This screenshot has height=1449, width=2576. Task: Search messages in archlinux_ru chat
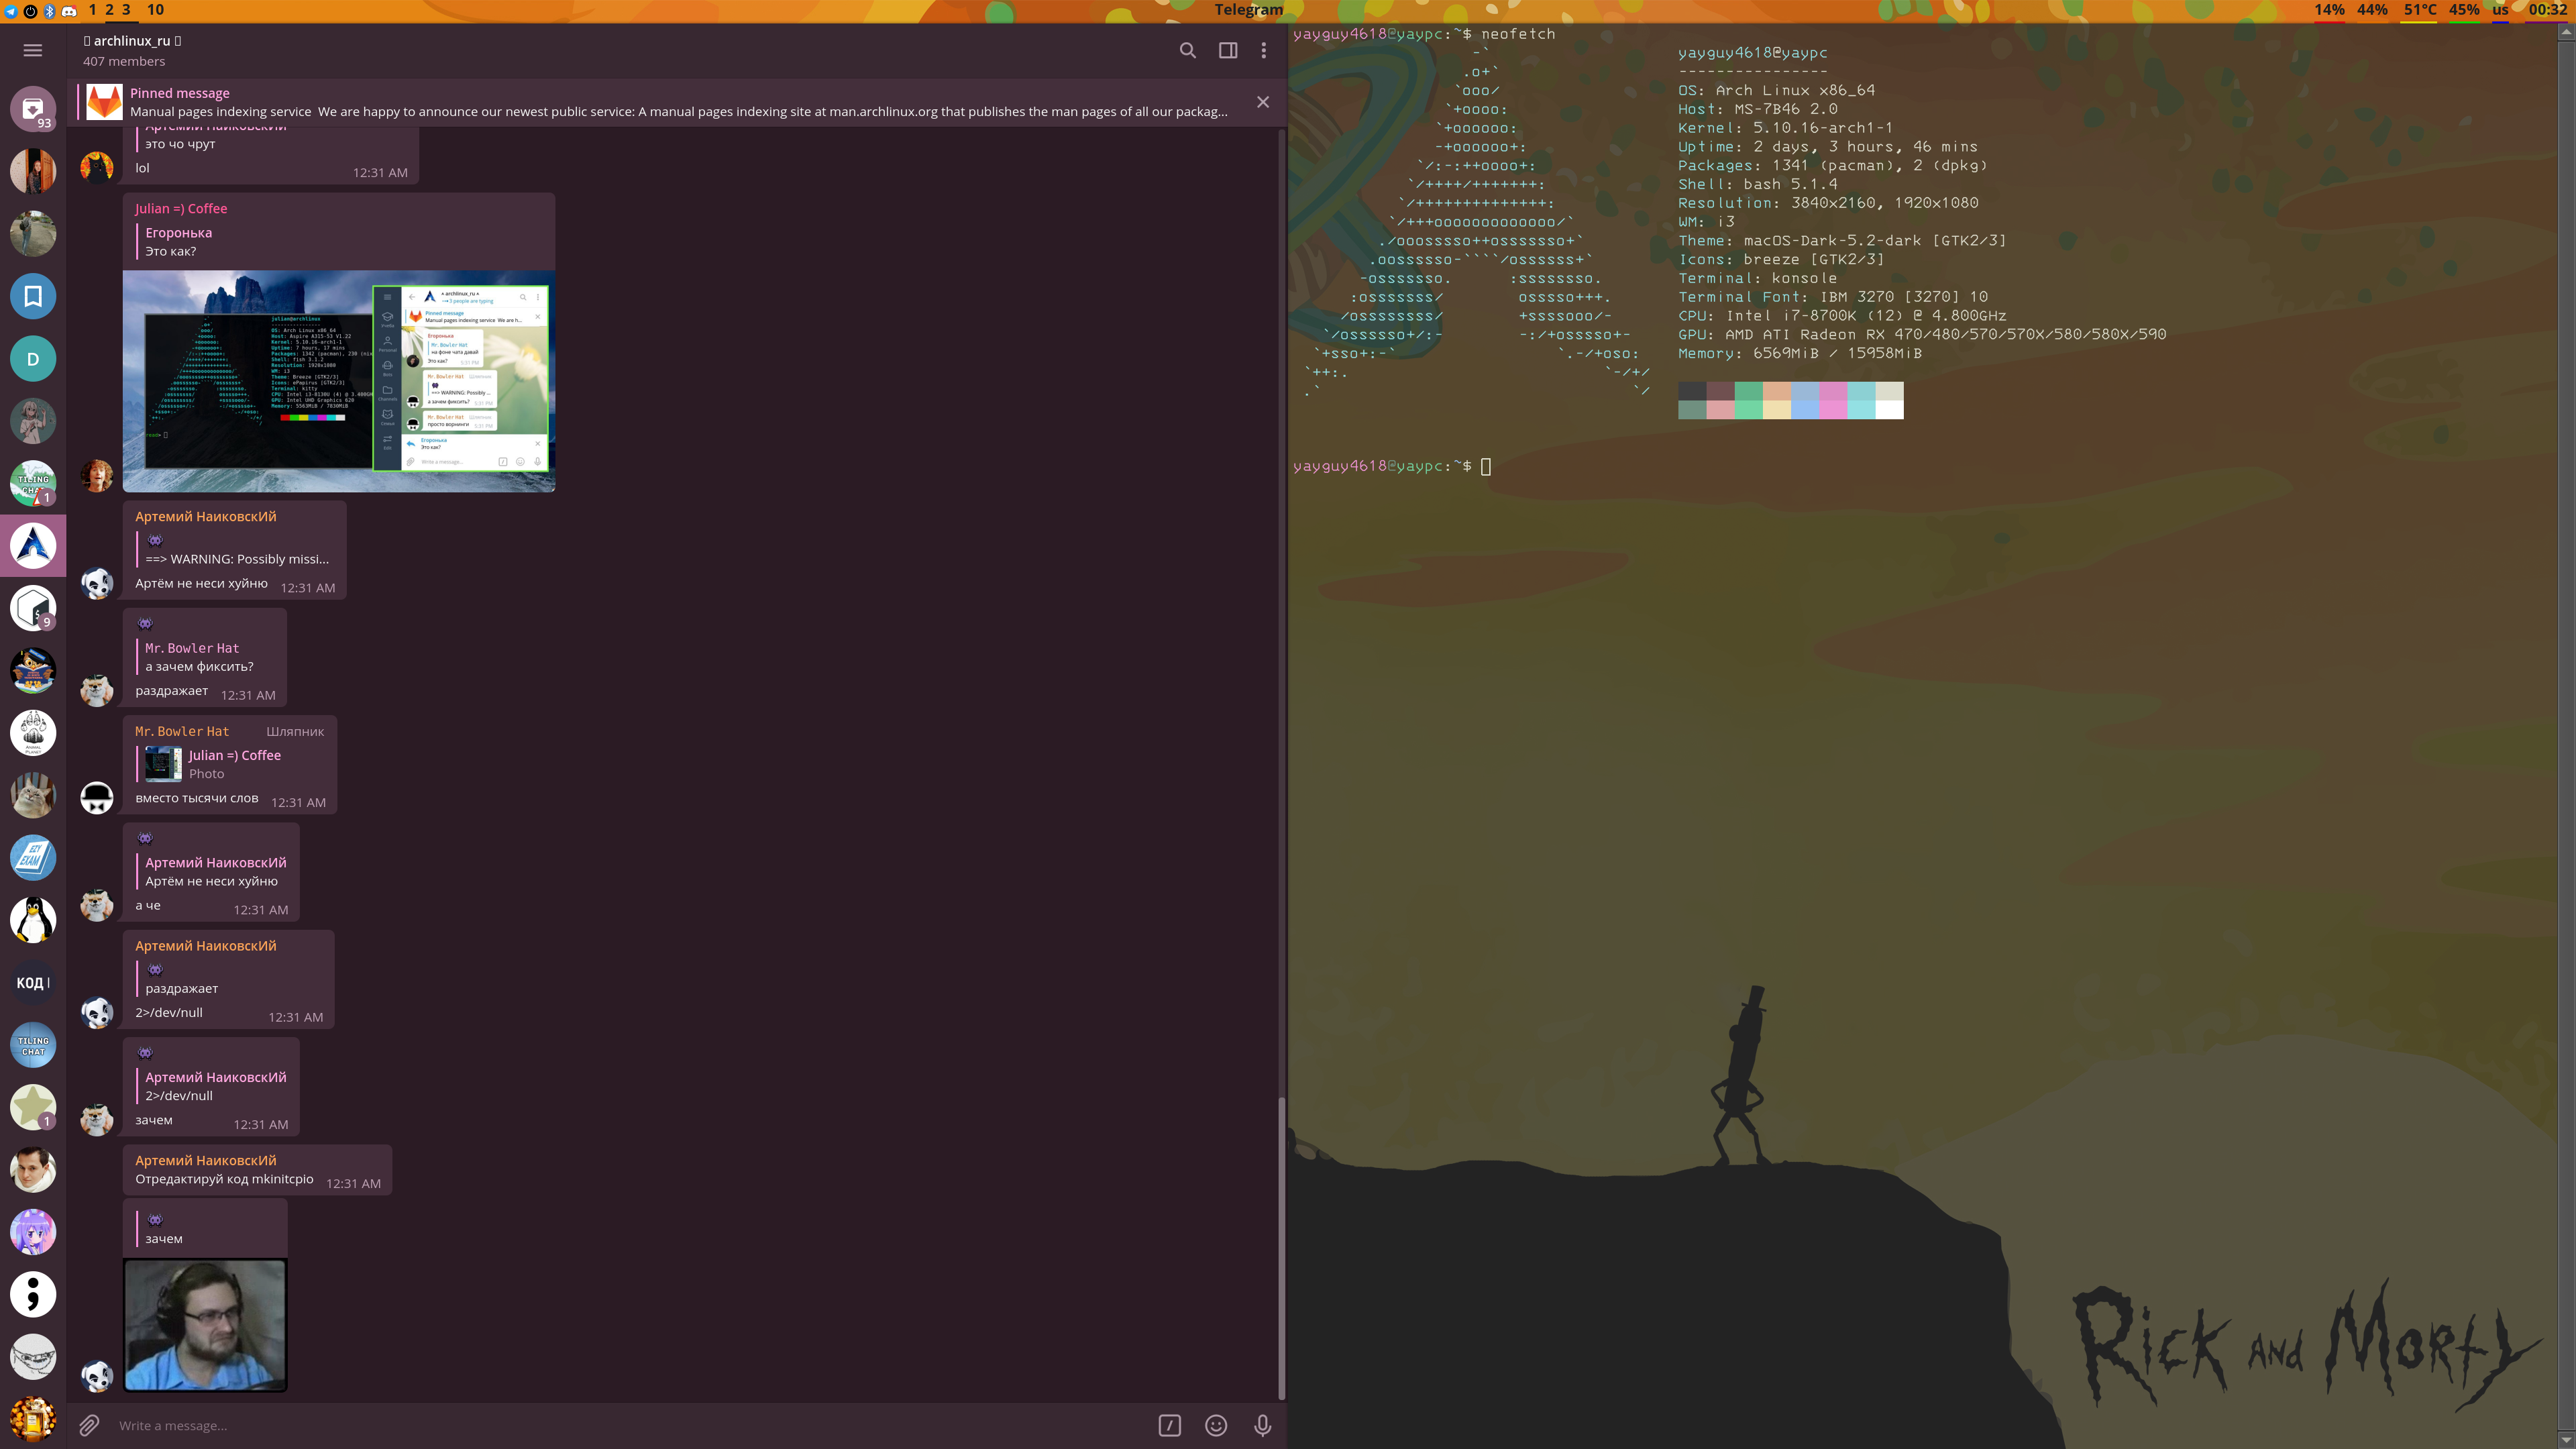[1187, 50]
